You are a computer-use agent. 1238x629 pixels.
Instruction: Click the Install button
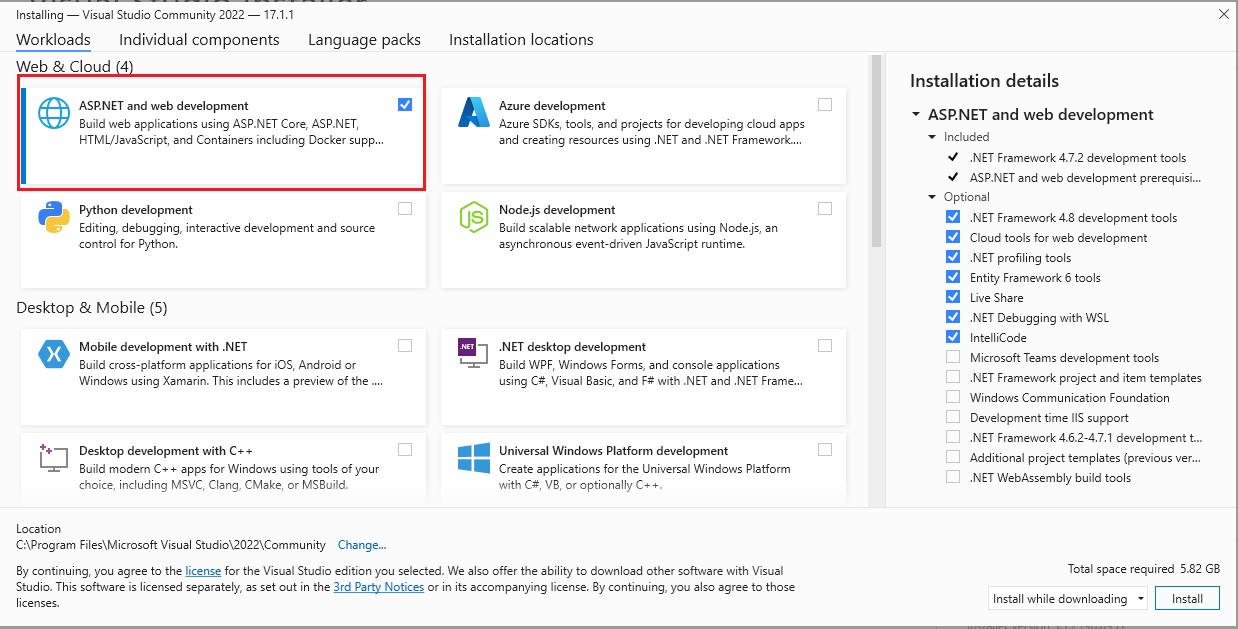1187,598
